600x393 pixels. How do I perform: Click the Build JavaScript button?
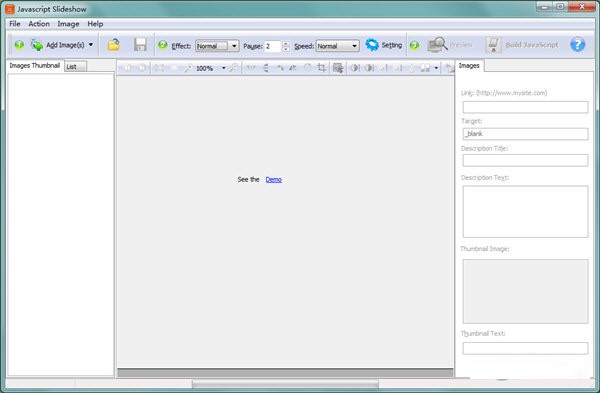[x=522, y=45]
